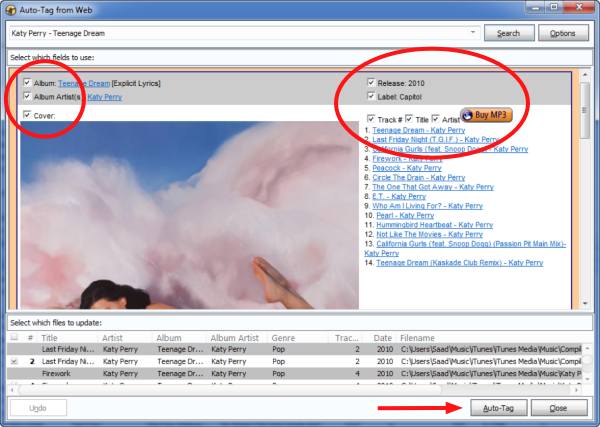Sort files by Genre column header
This screenshot has height=427, width=600.
click(x=283, y=338)
